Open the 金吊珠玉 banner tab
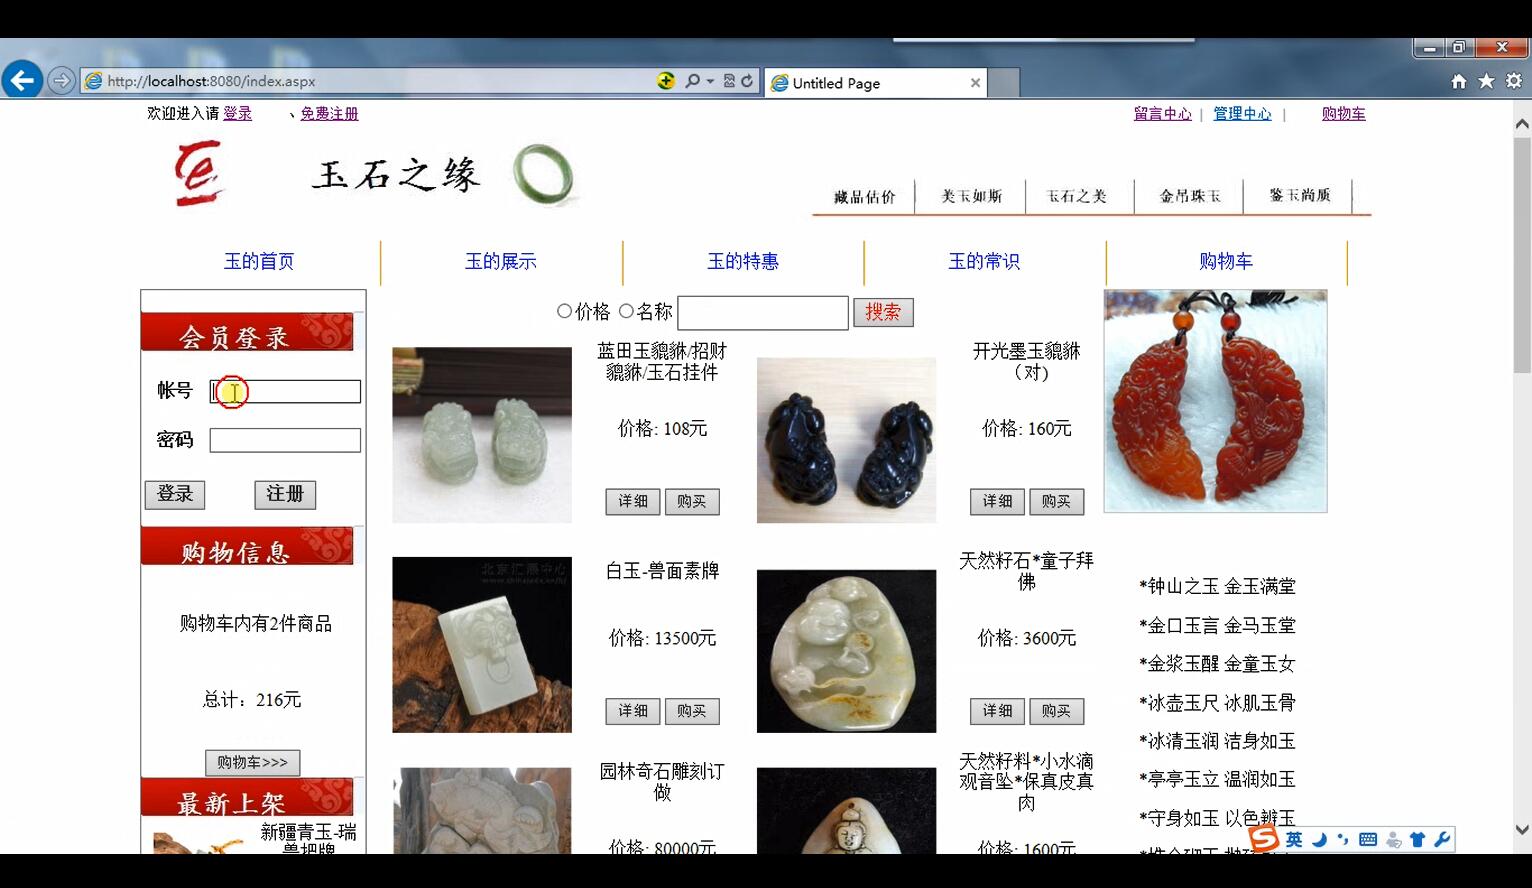Viewport: 1532px width, 888px height. tap(1190, 196)
